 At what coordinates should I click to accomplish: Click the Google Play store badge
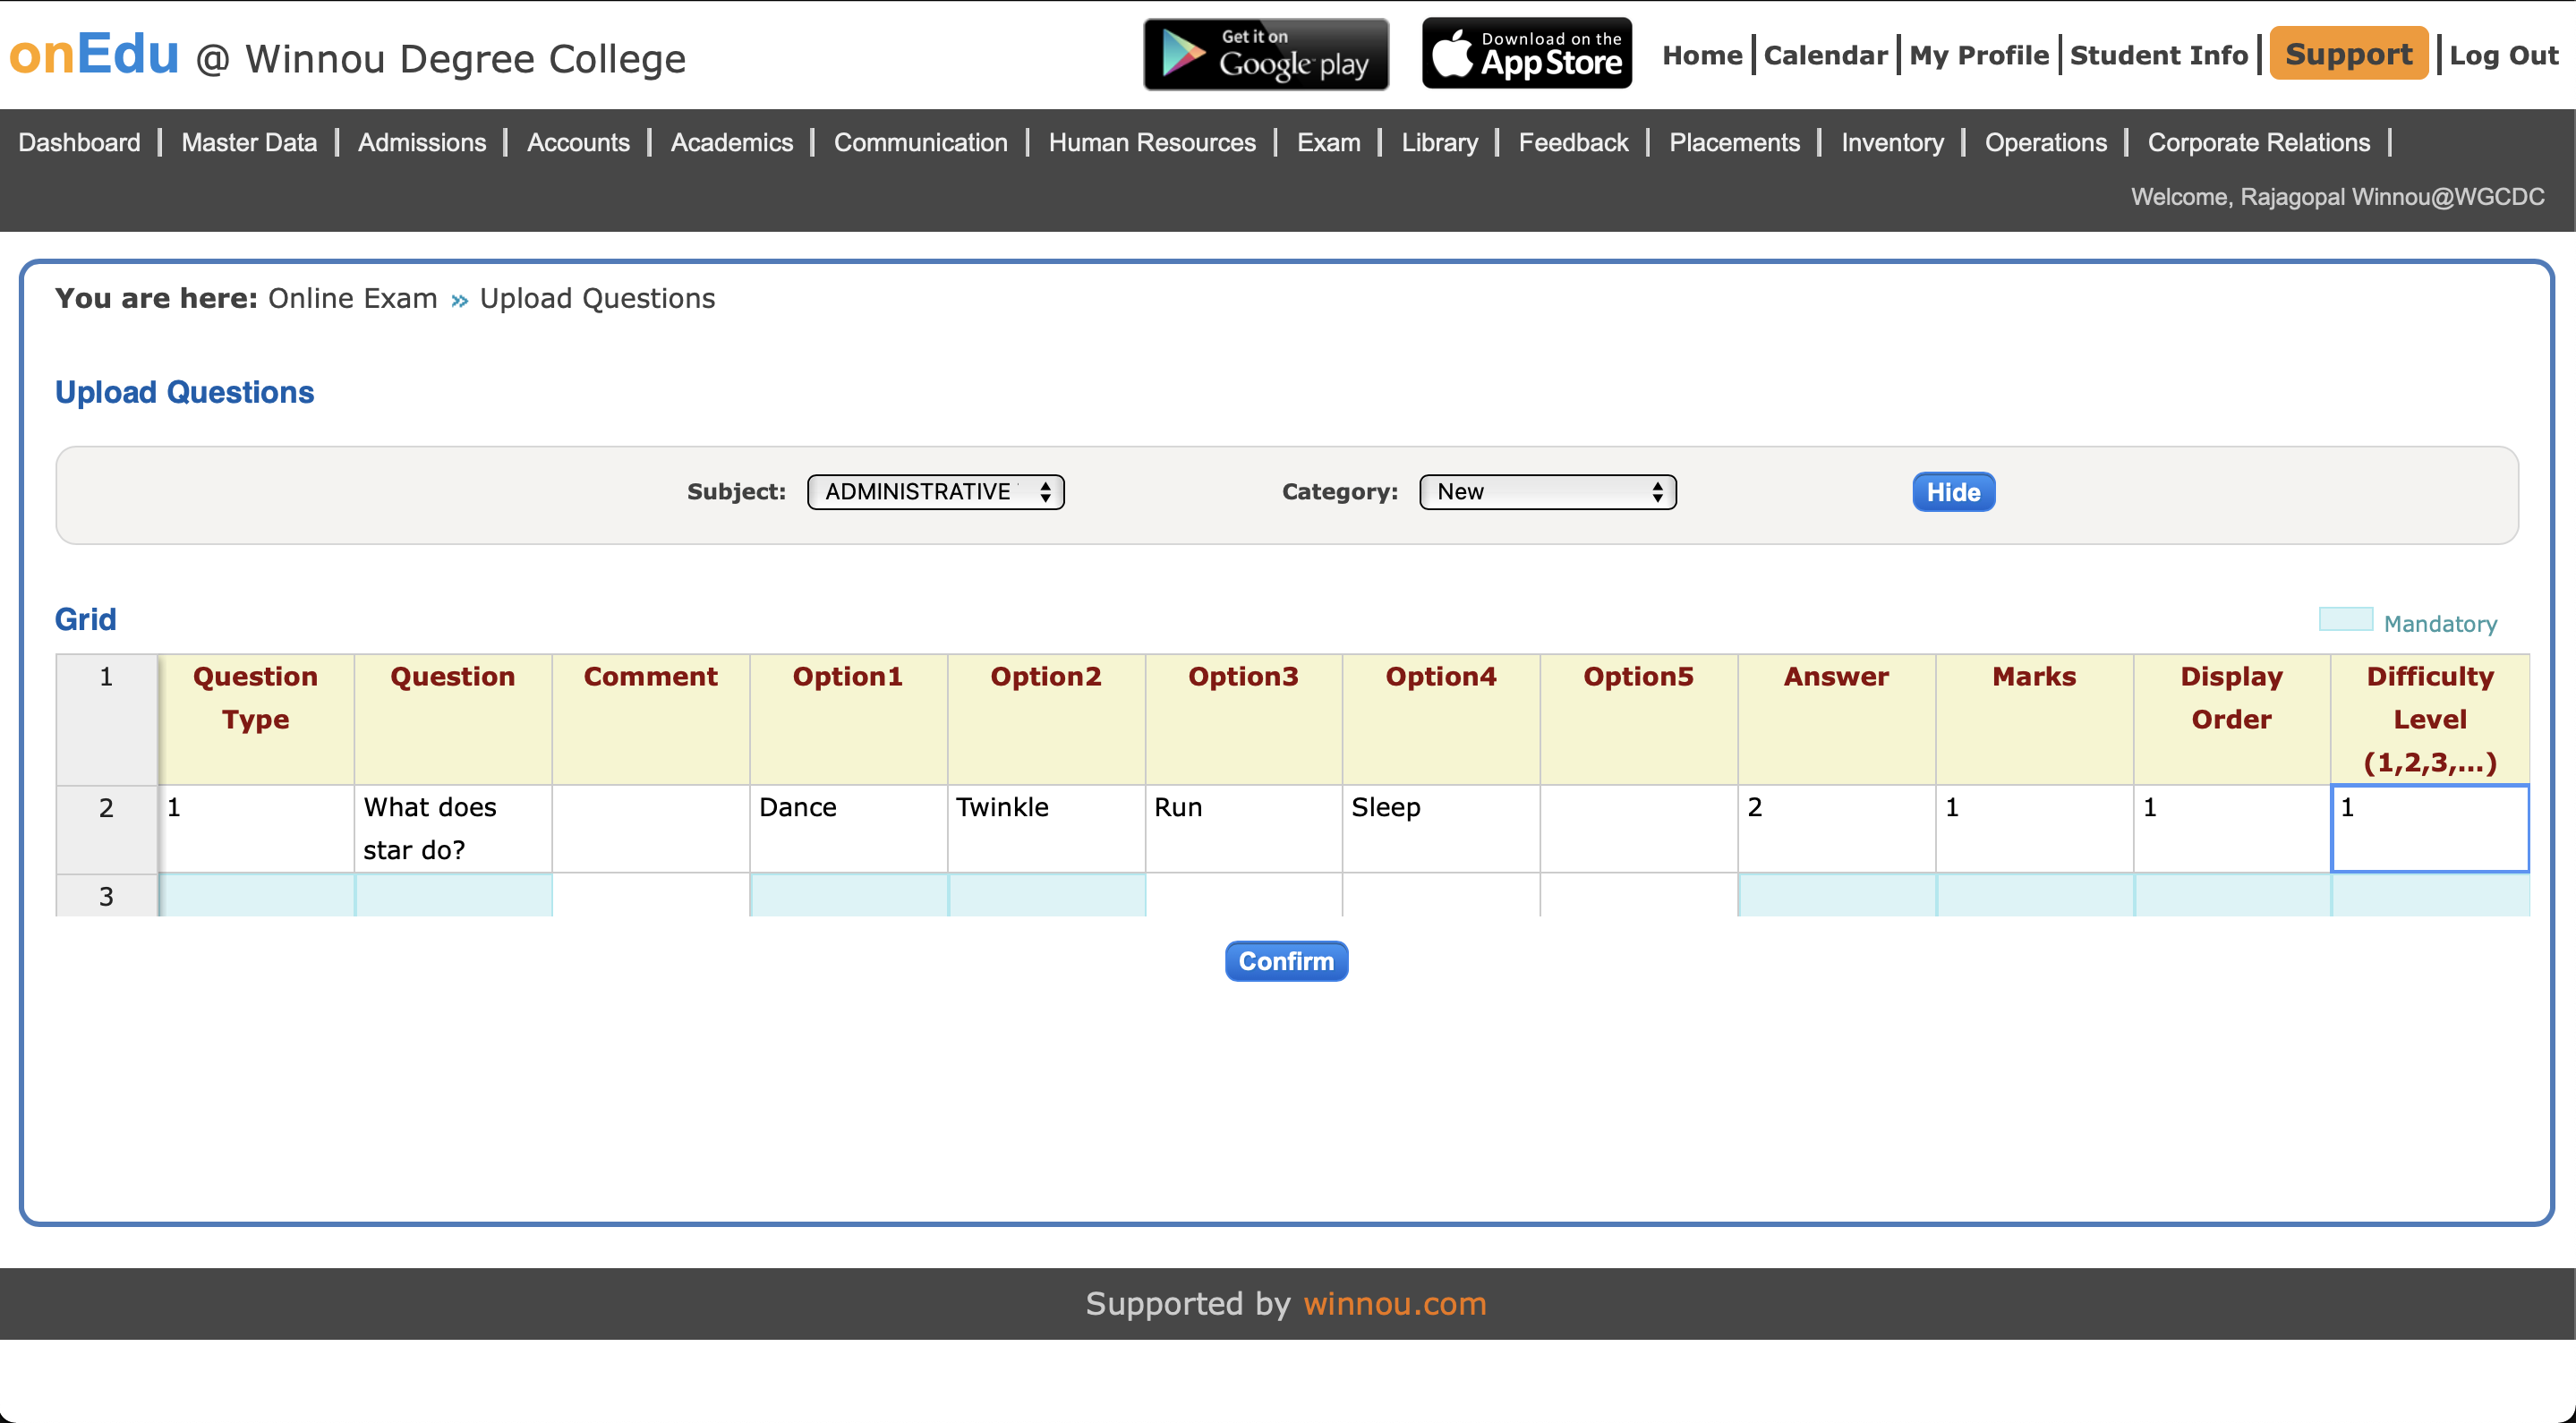[1265, 54]
